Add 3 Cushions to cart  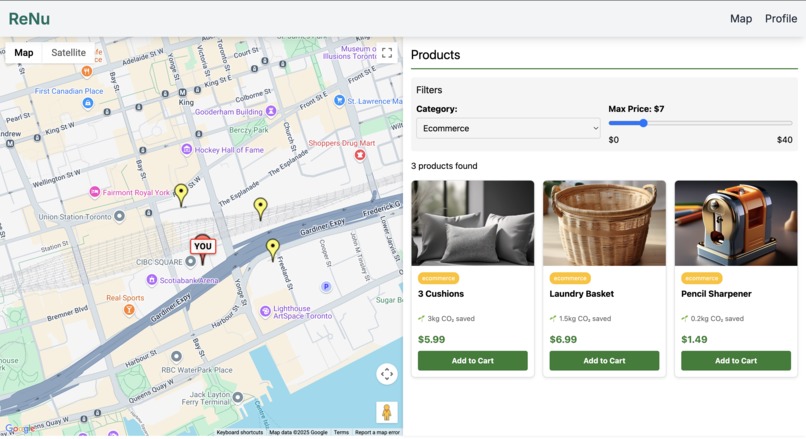pos(472,360)
